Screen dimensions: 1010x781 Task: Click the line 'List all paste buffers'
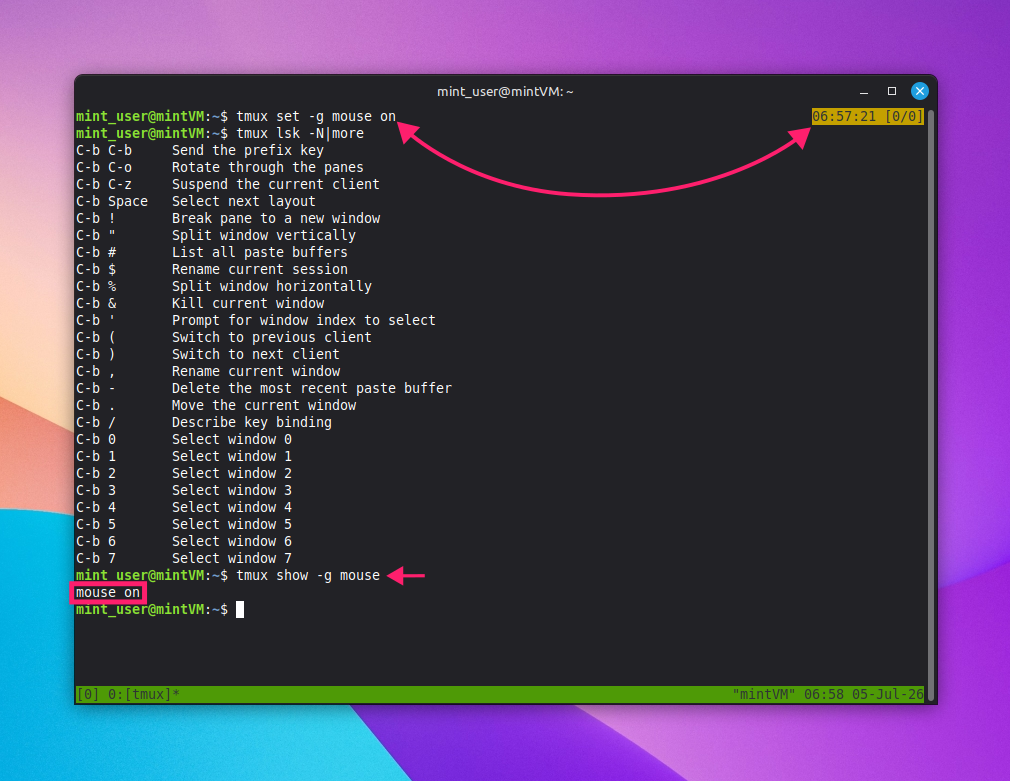pyautogui.click(x=260, y=252)
